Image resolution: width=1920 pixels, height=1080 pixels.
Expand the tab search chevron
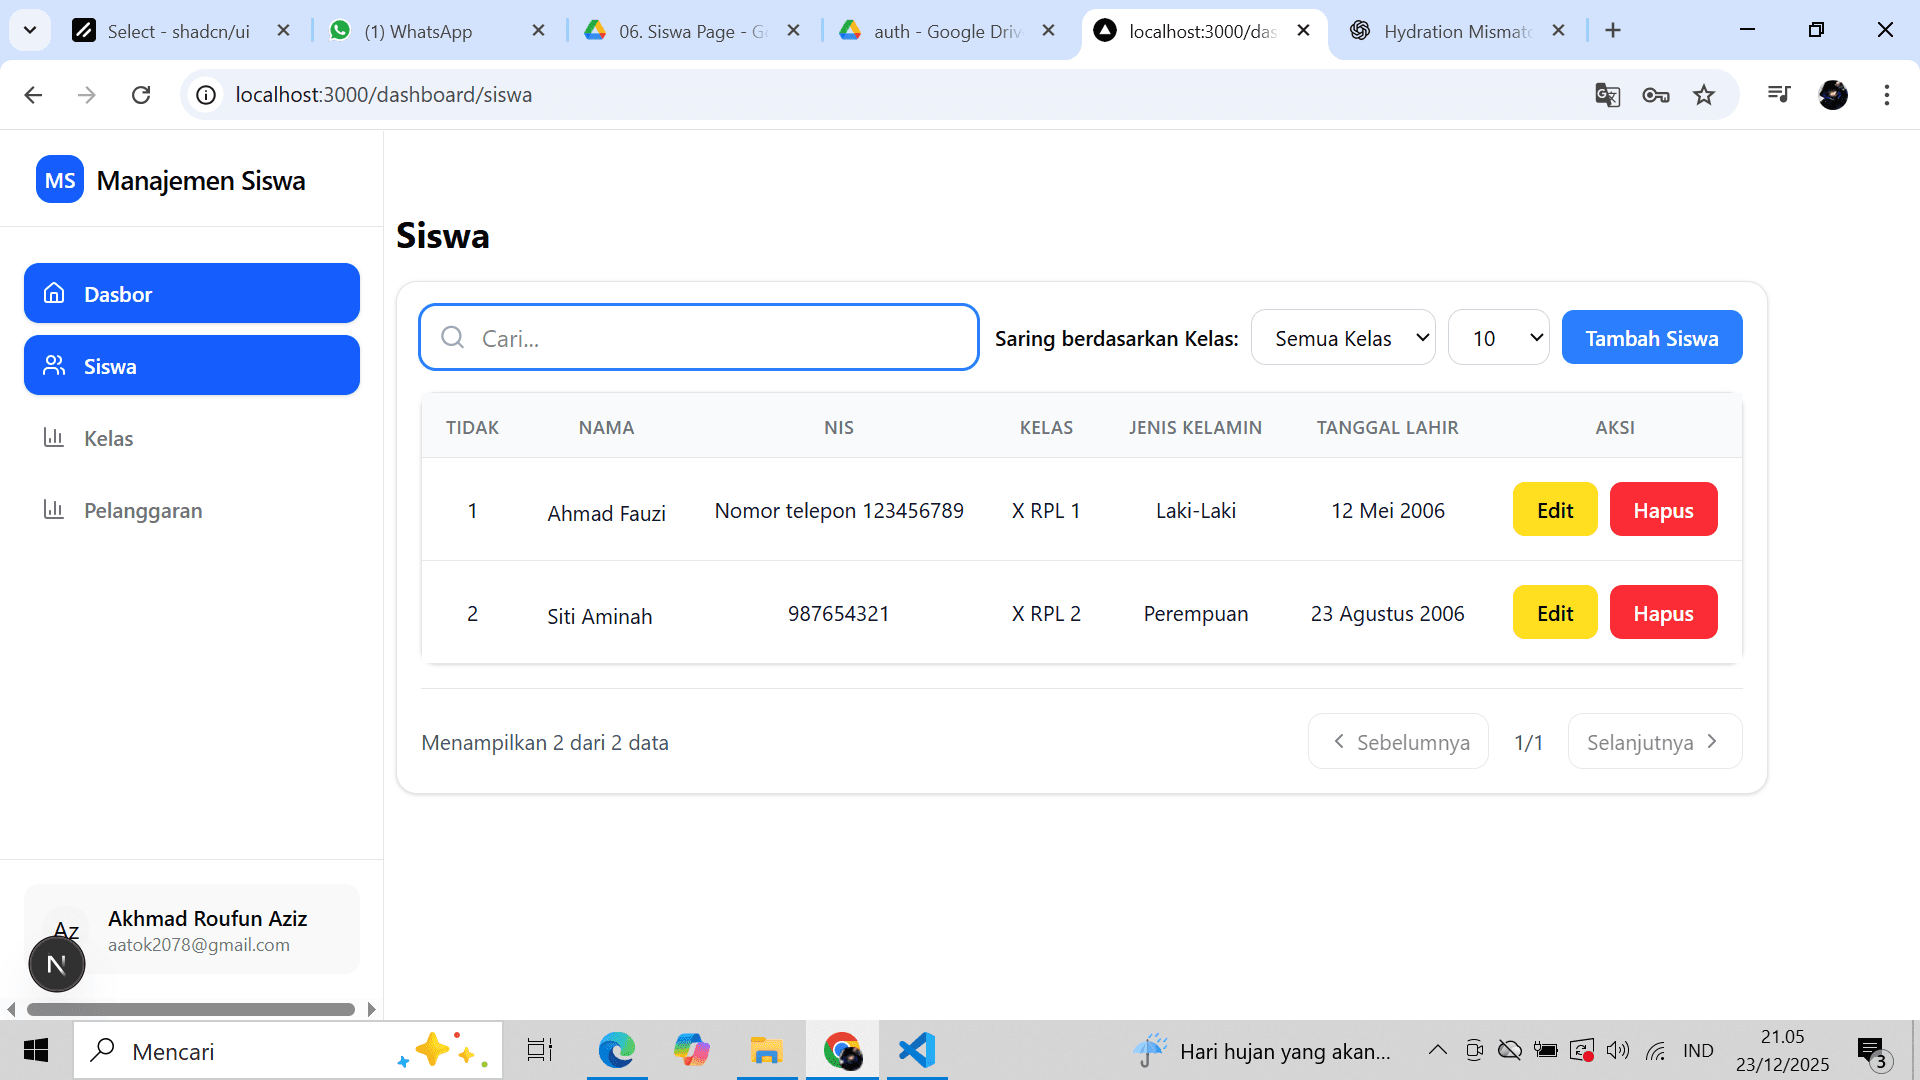[x=30, y=30]
